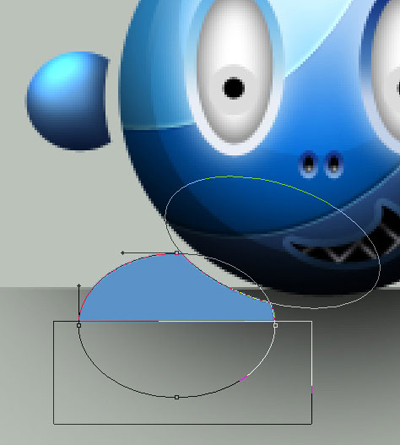Select the left path node on the rectangle's top edge
Image resolution: width=400 pixels, height=445 pixels.
(x=79, y=325)
